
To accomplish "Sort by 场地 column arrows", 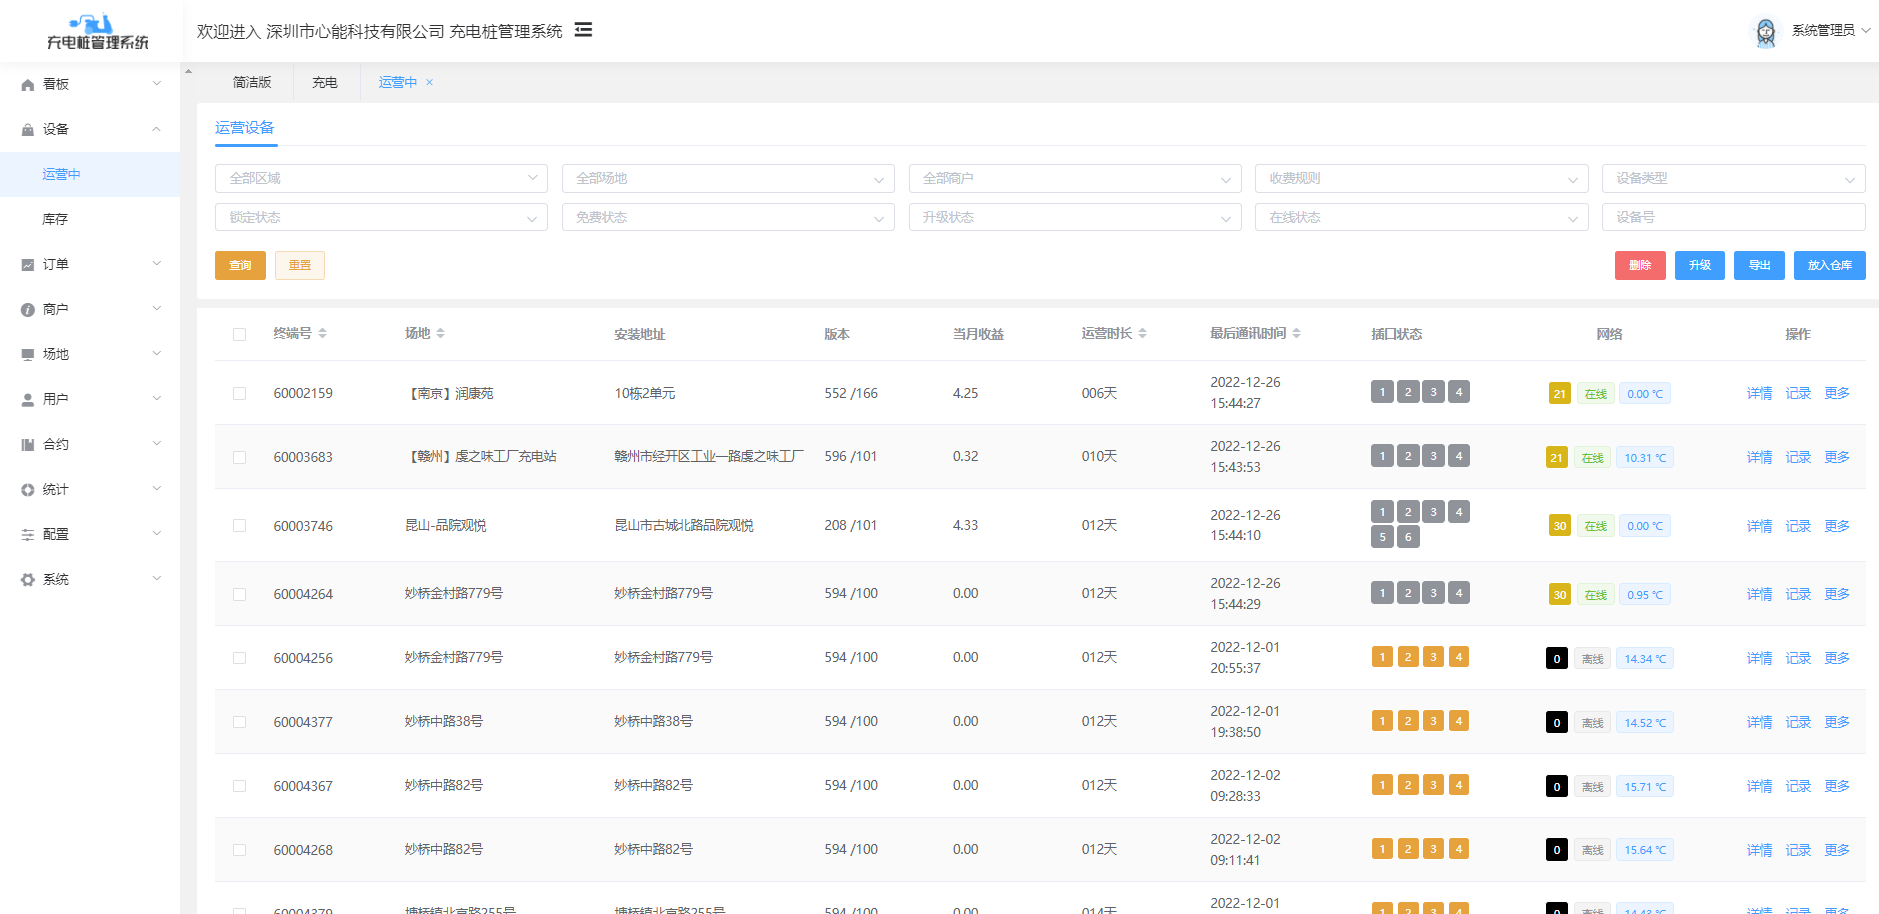I will 440,334.
